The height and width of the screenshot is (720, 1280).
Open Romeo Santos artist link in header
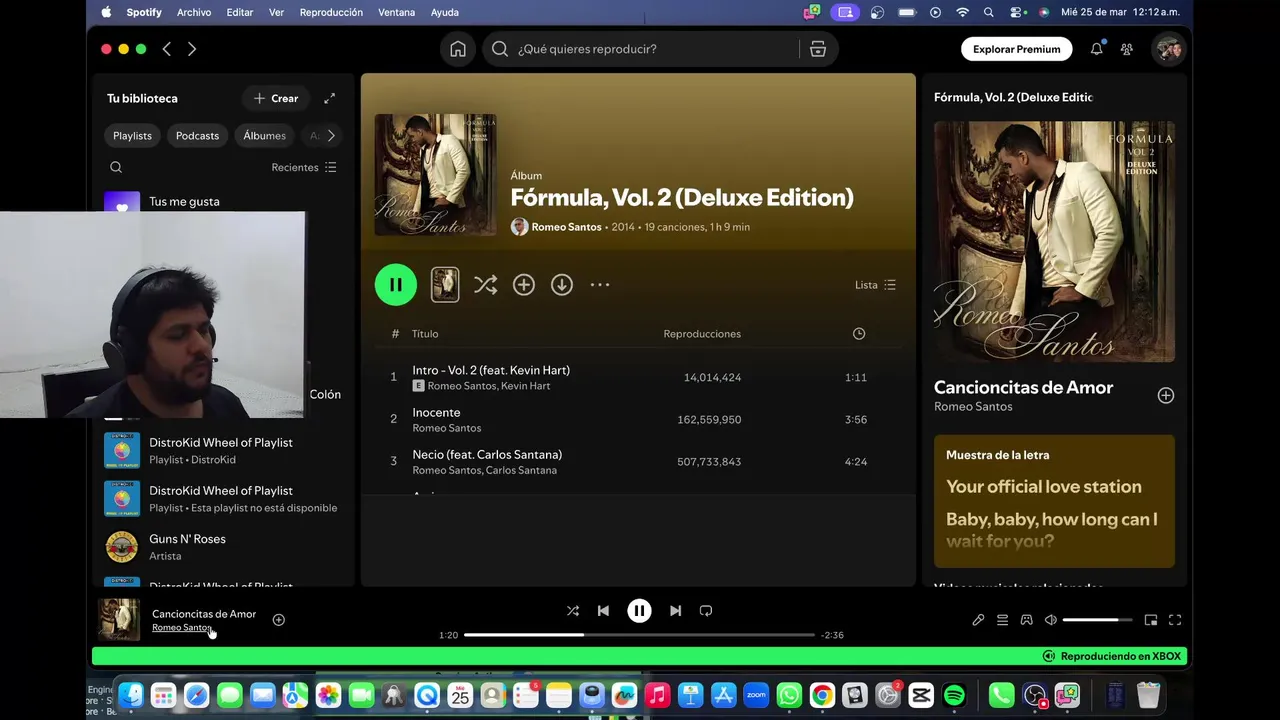point(566,227)
